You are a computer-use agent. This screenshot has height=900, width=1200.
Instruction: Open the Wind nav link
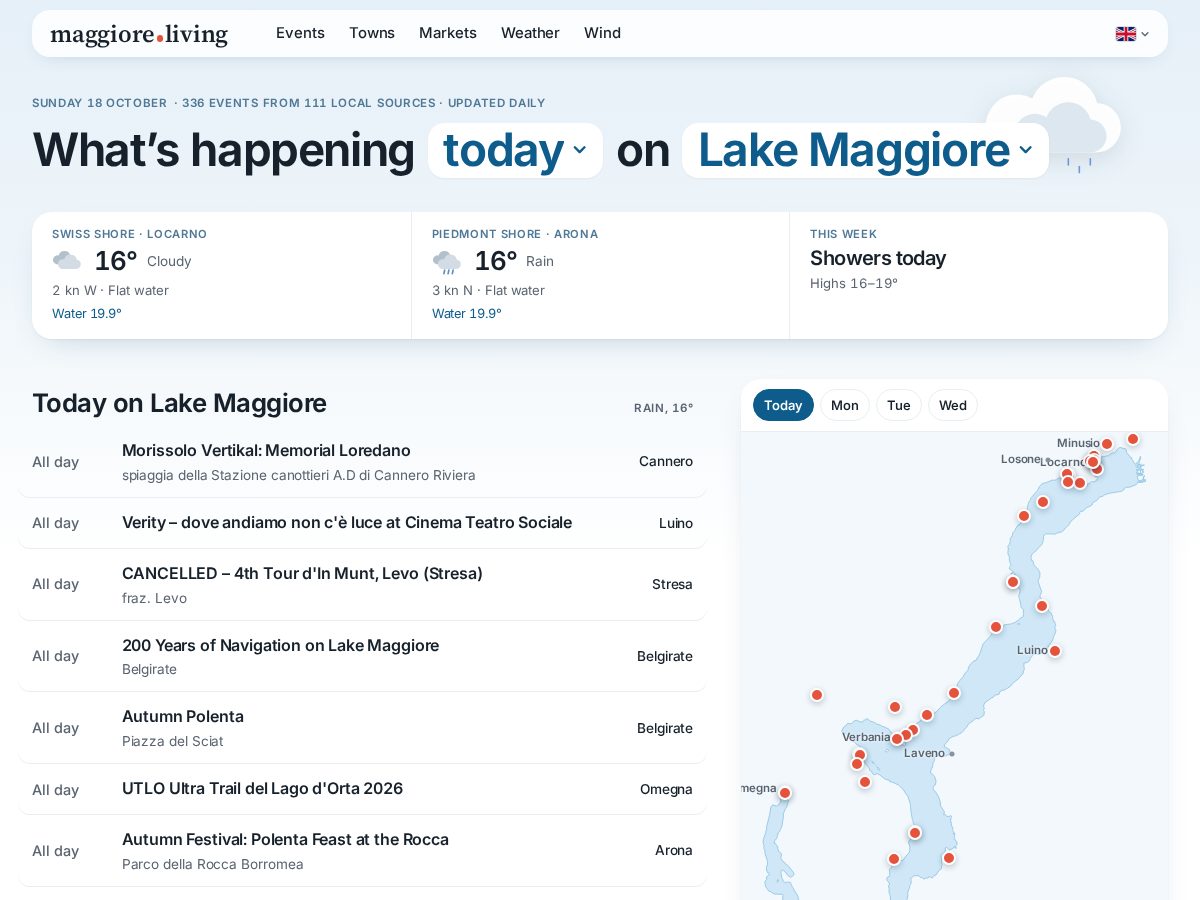602,33
